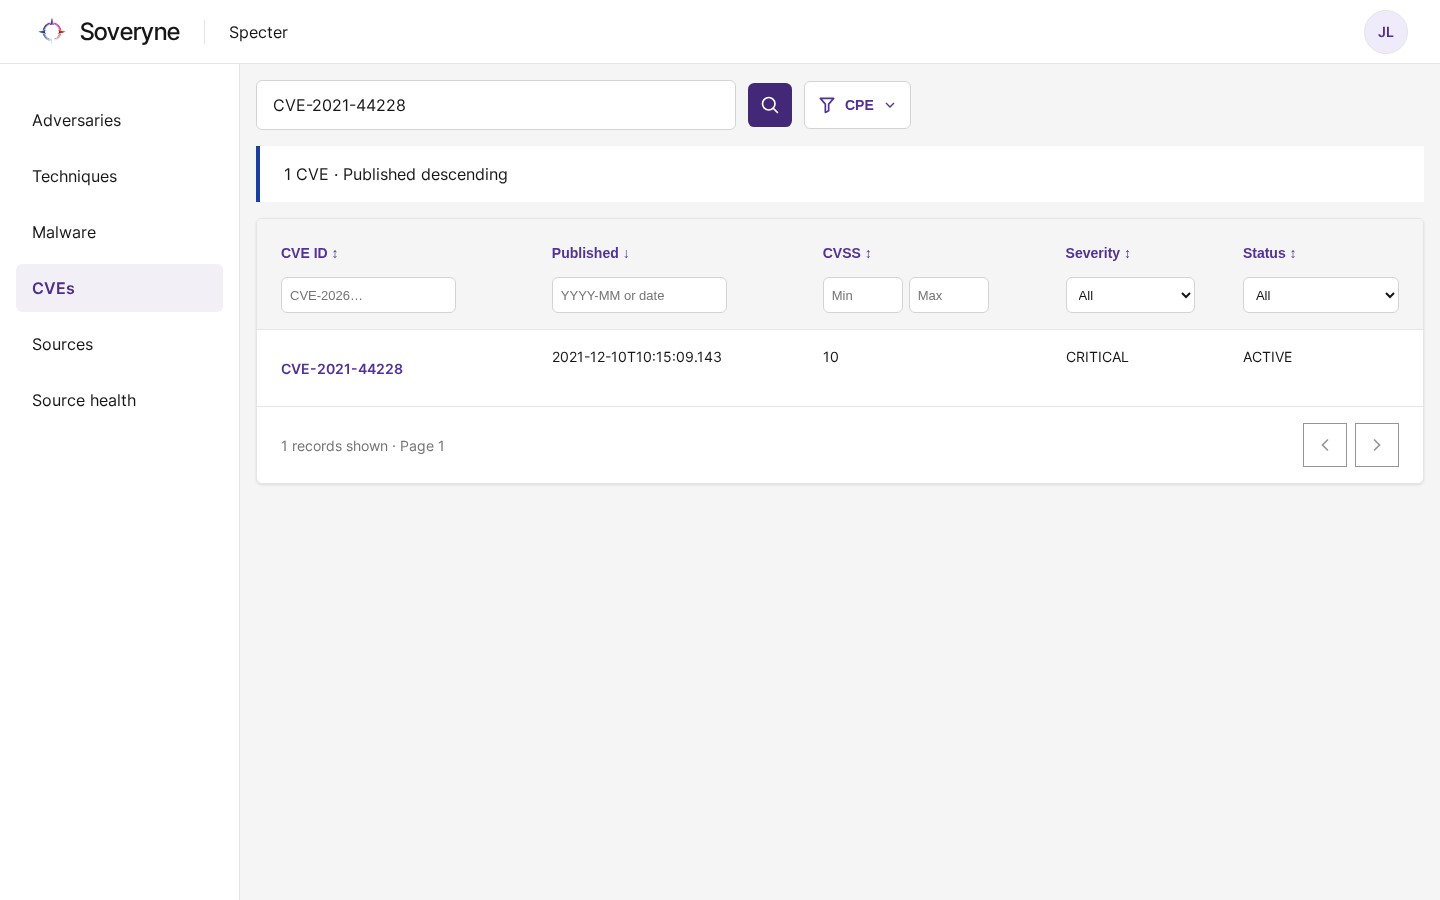This screenshot has width=1440, height=900.
Task: Open Techniques in the sidebar
Action: (119, 176)
